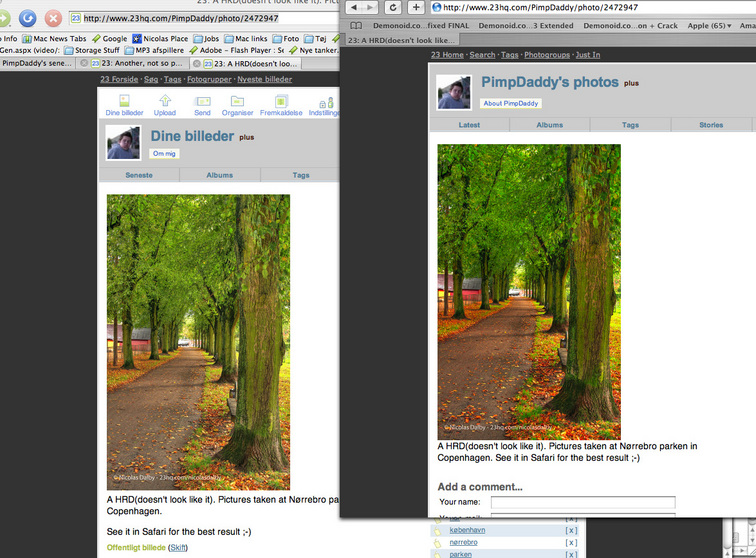Click Safari's address bar

593,7
